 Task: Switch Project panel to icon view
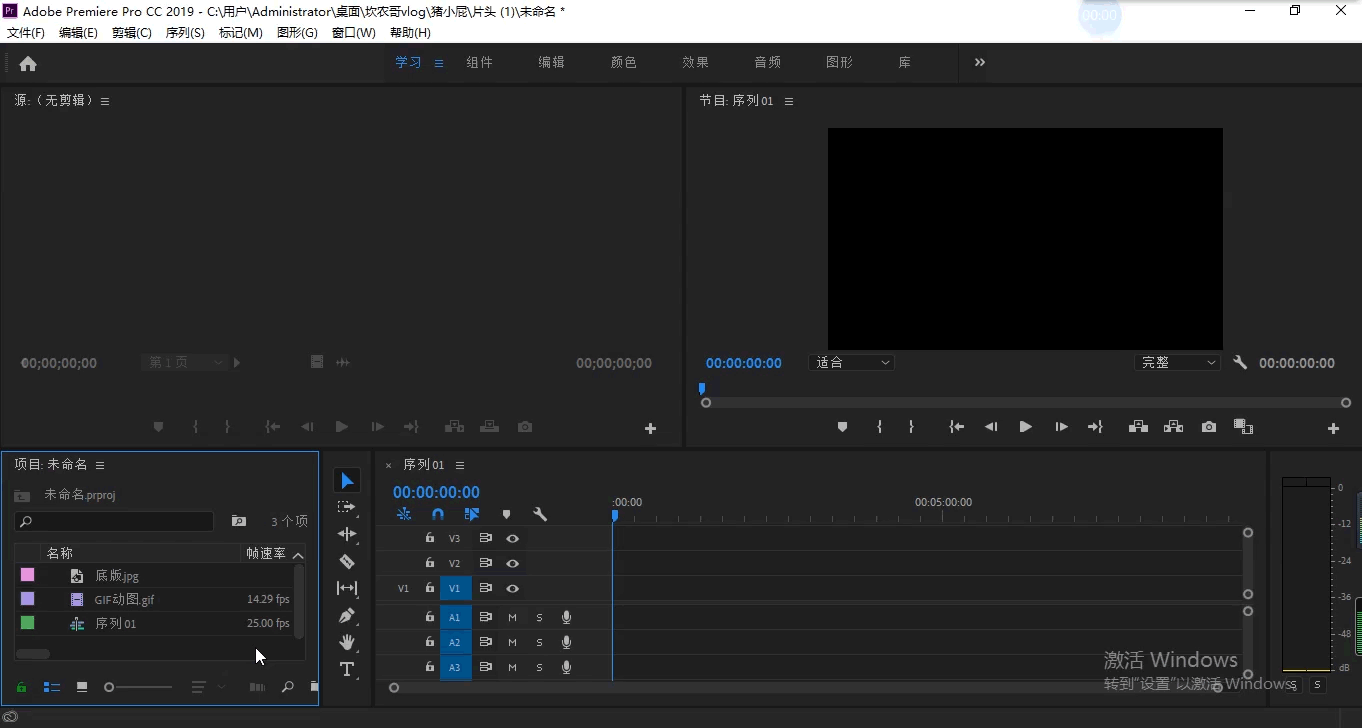click(x=82, y=687)
